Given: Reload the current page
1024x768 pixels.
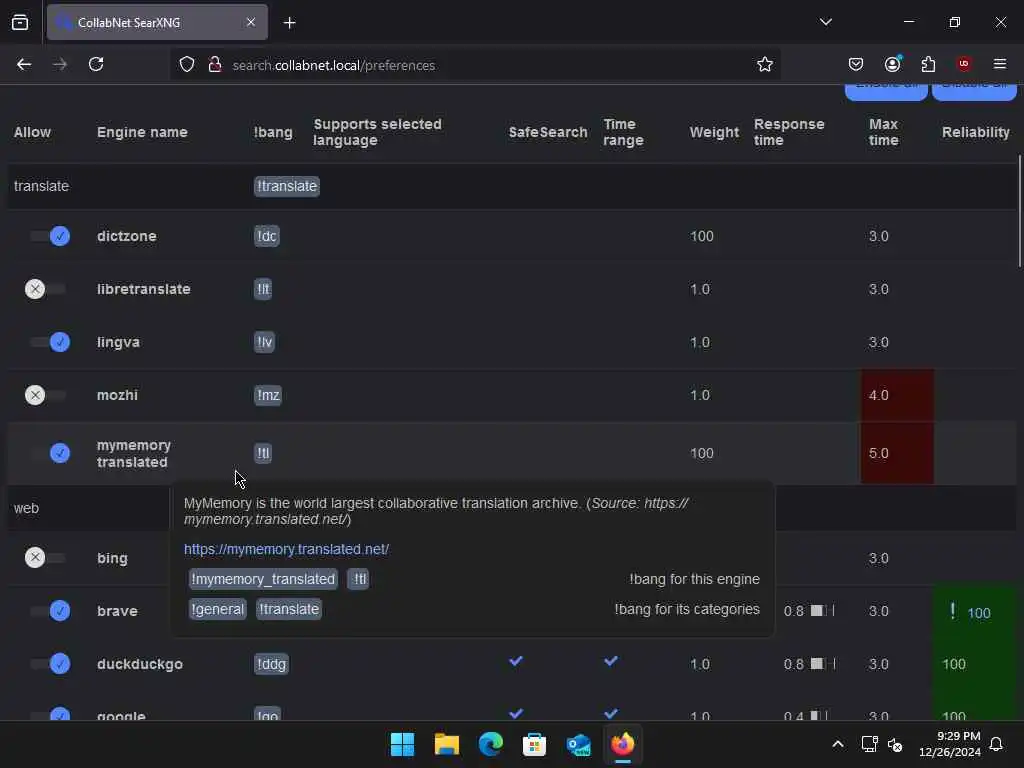Looking at the screenshot, I should pyautogui.click(x=96, y=65).
